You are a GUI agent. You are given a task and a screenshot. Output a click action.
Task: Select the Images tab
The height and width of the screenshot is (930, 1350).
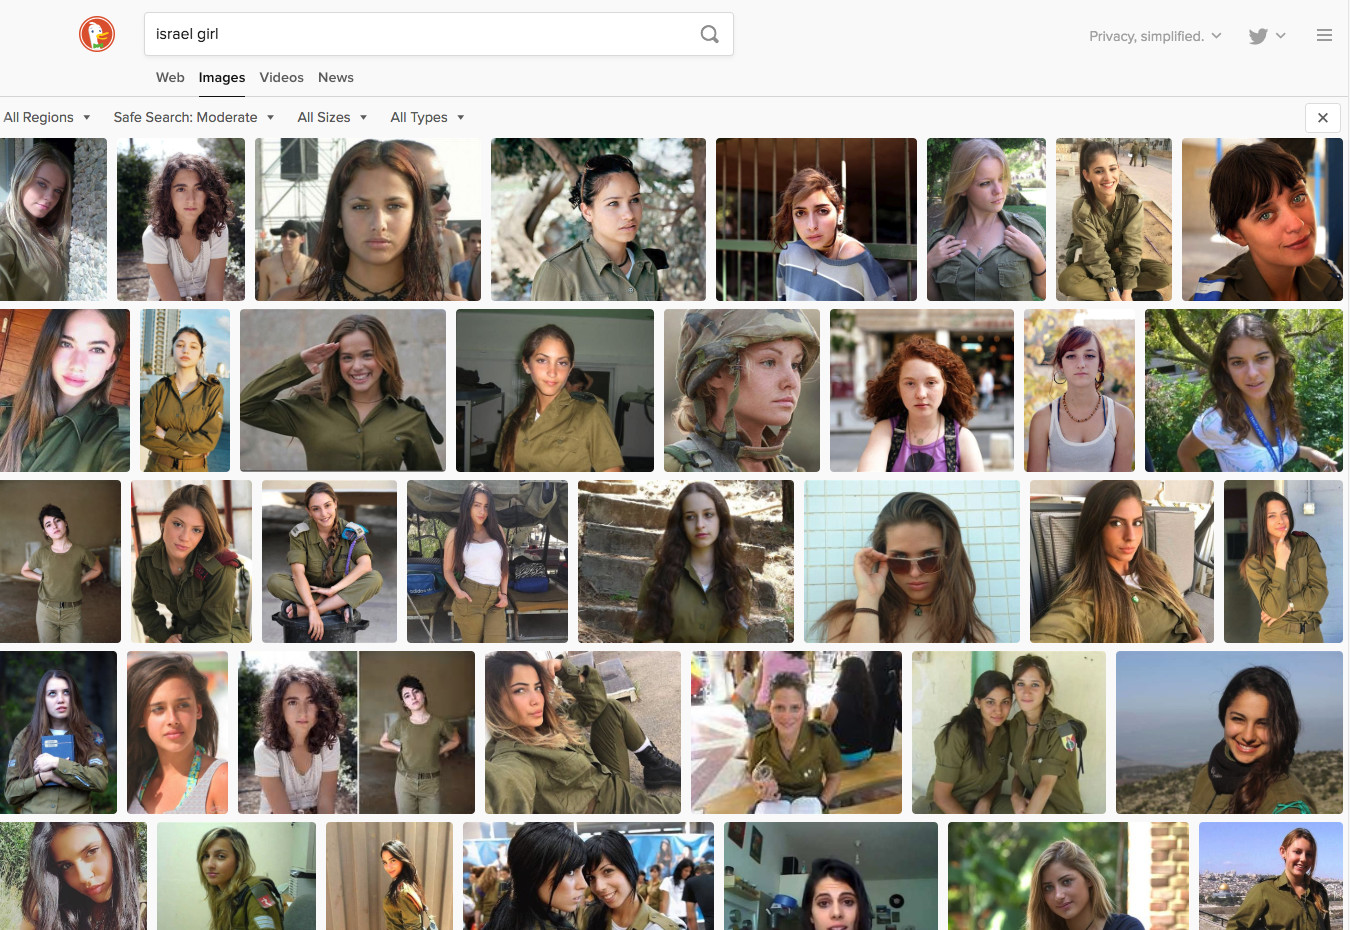pyautogui.click(x=221, y=78)
